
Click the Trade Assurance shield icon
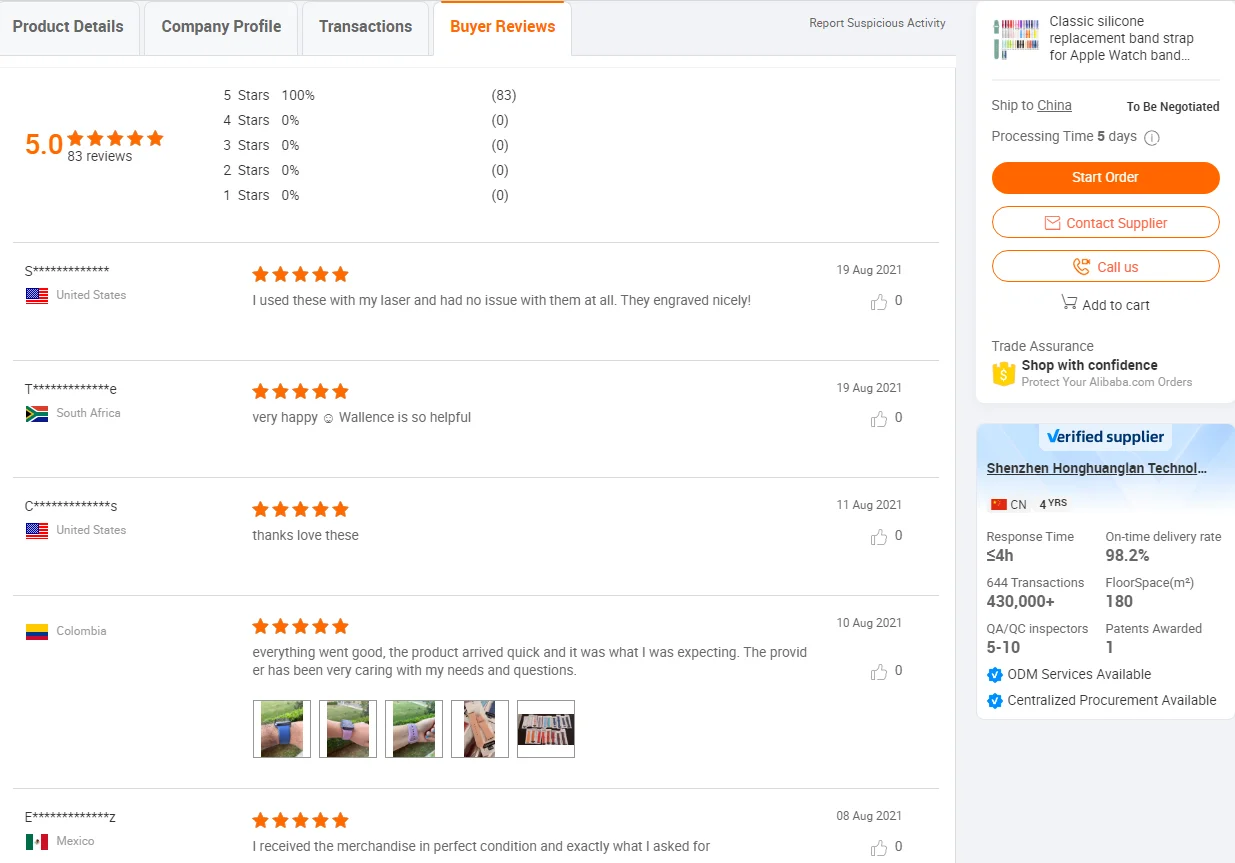coord(1003,373)
